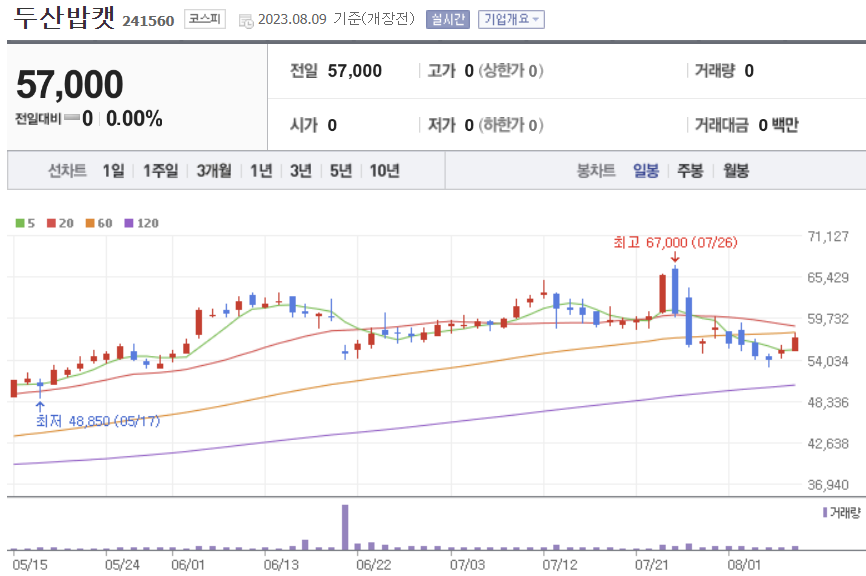Screen dimensions: 866x576
Task: Select the 10년 line chart period
Action: (384, 171)
